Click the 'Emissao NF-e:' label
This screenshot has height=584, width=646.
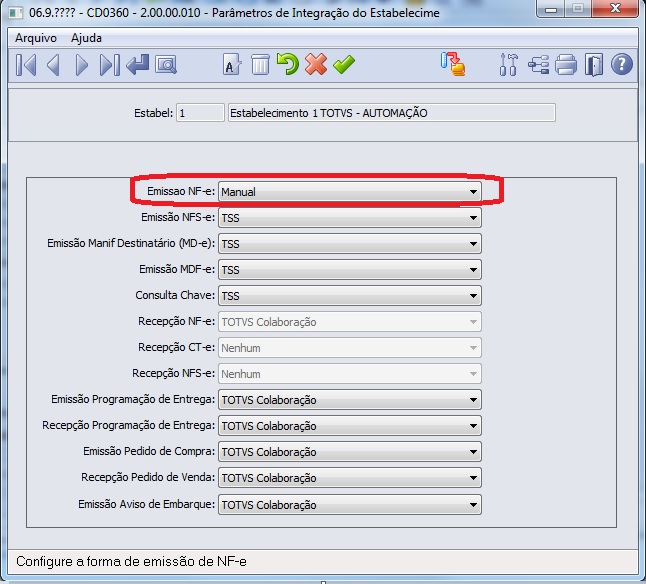pos(181,191)
